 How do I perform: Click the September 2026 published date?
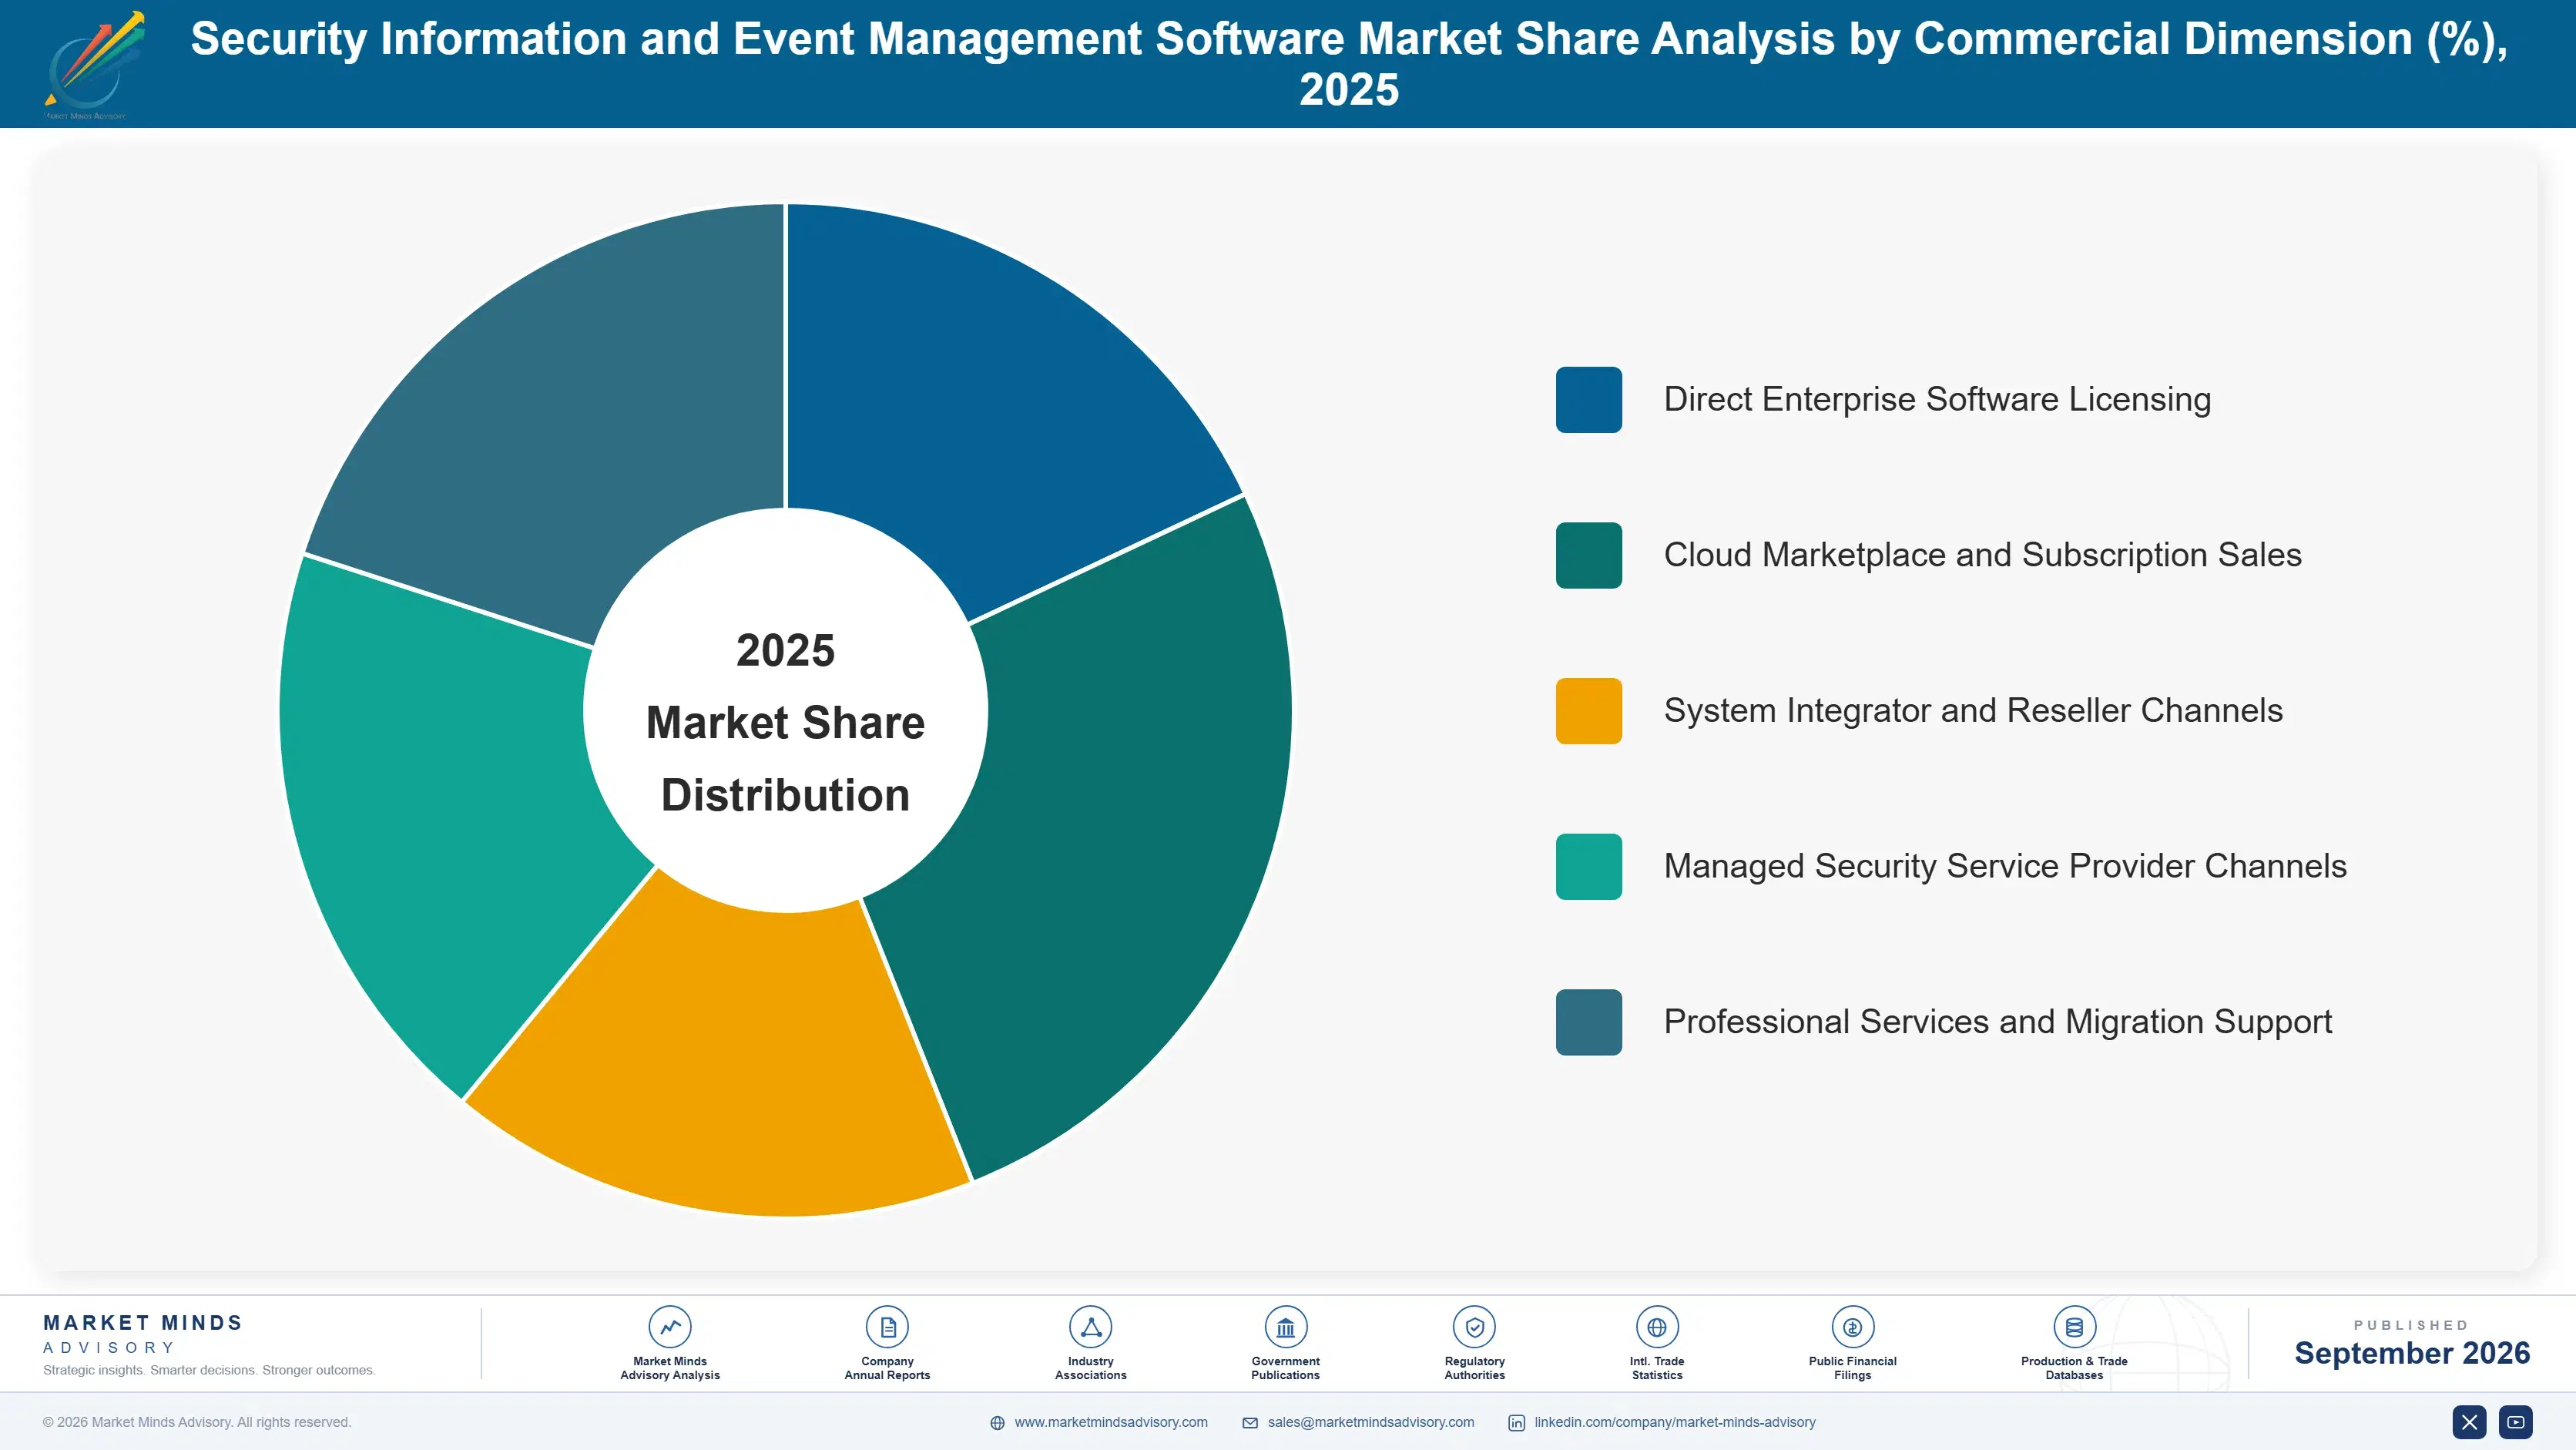pyautogui.click(x=2412, y=1353)
